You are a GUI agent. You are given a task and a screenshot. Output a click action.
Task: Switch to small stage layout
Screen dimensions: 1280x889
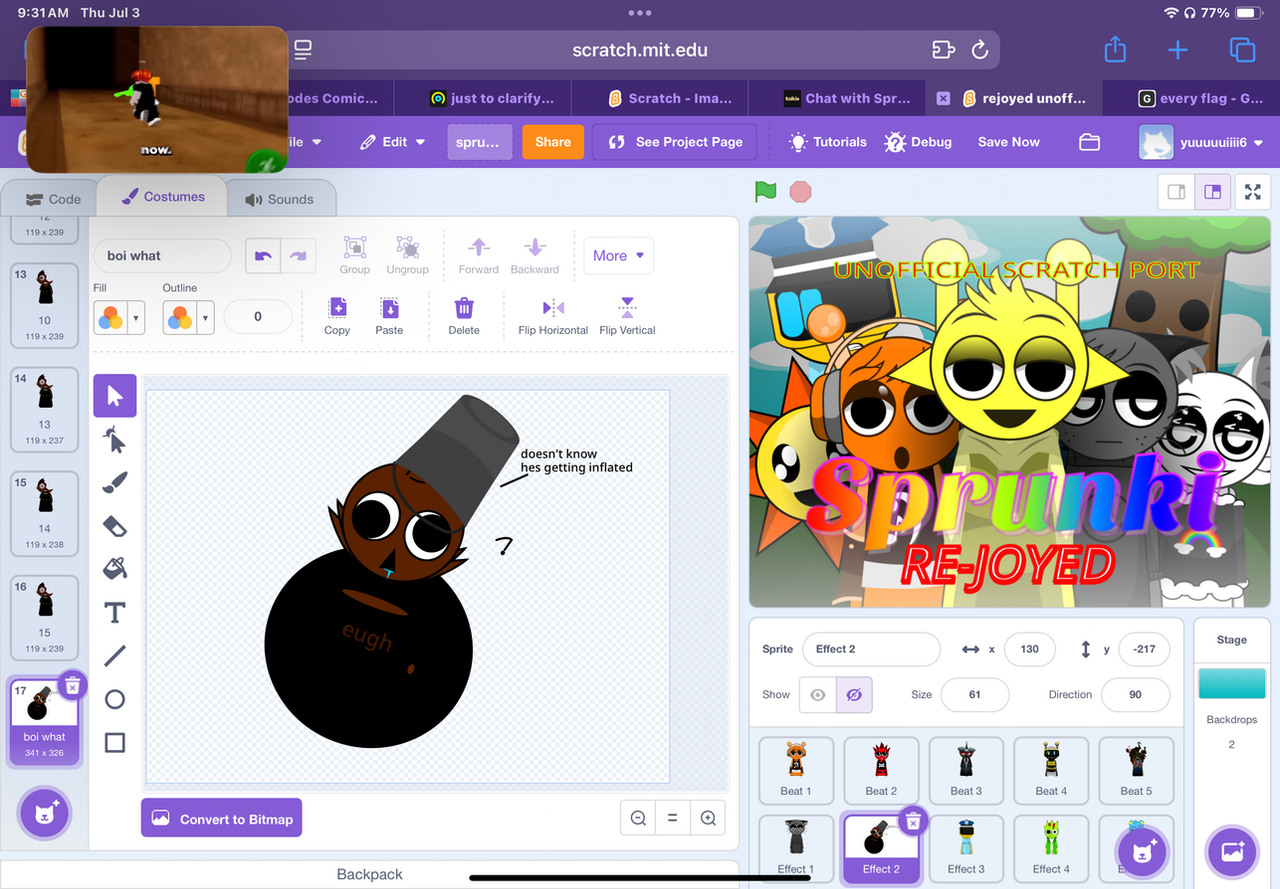pos(1177,192)
